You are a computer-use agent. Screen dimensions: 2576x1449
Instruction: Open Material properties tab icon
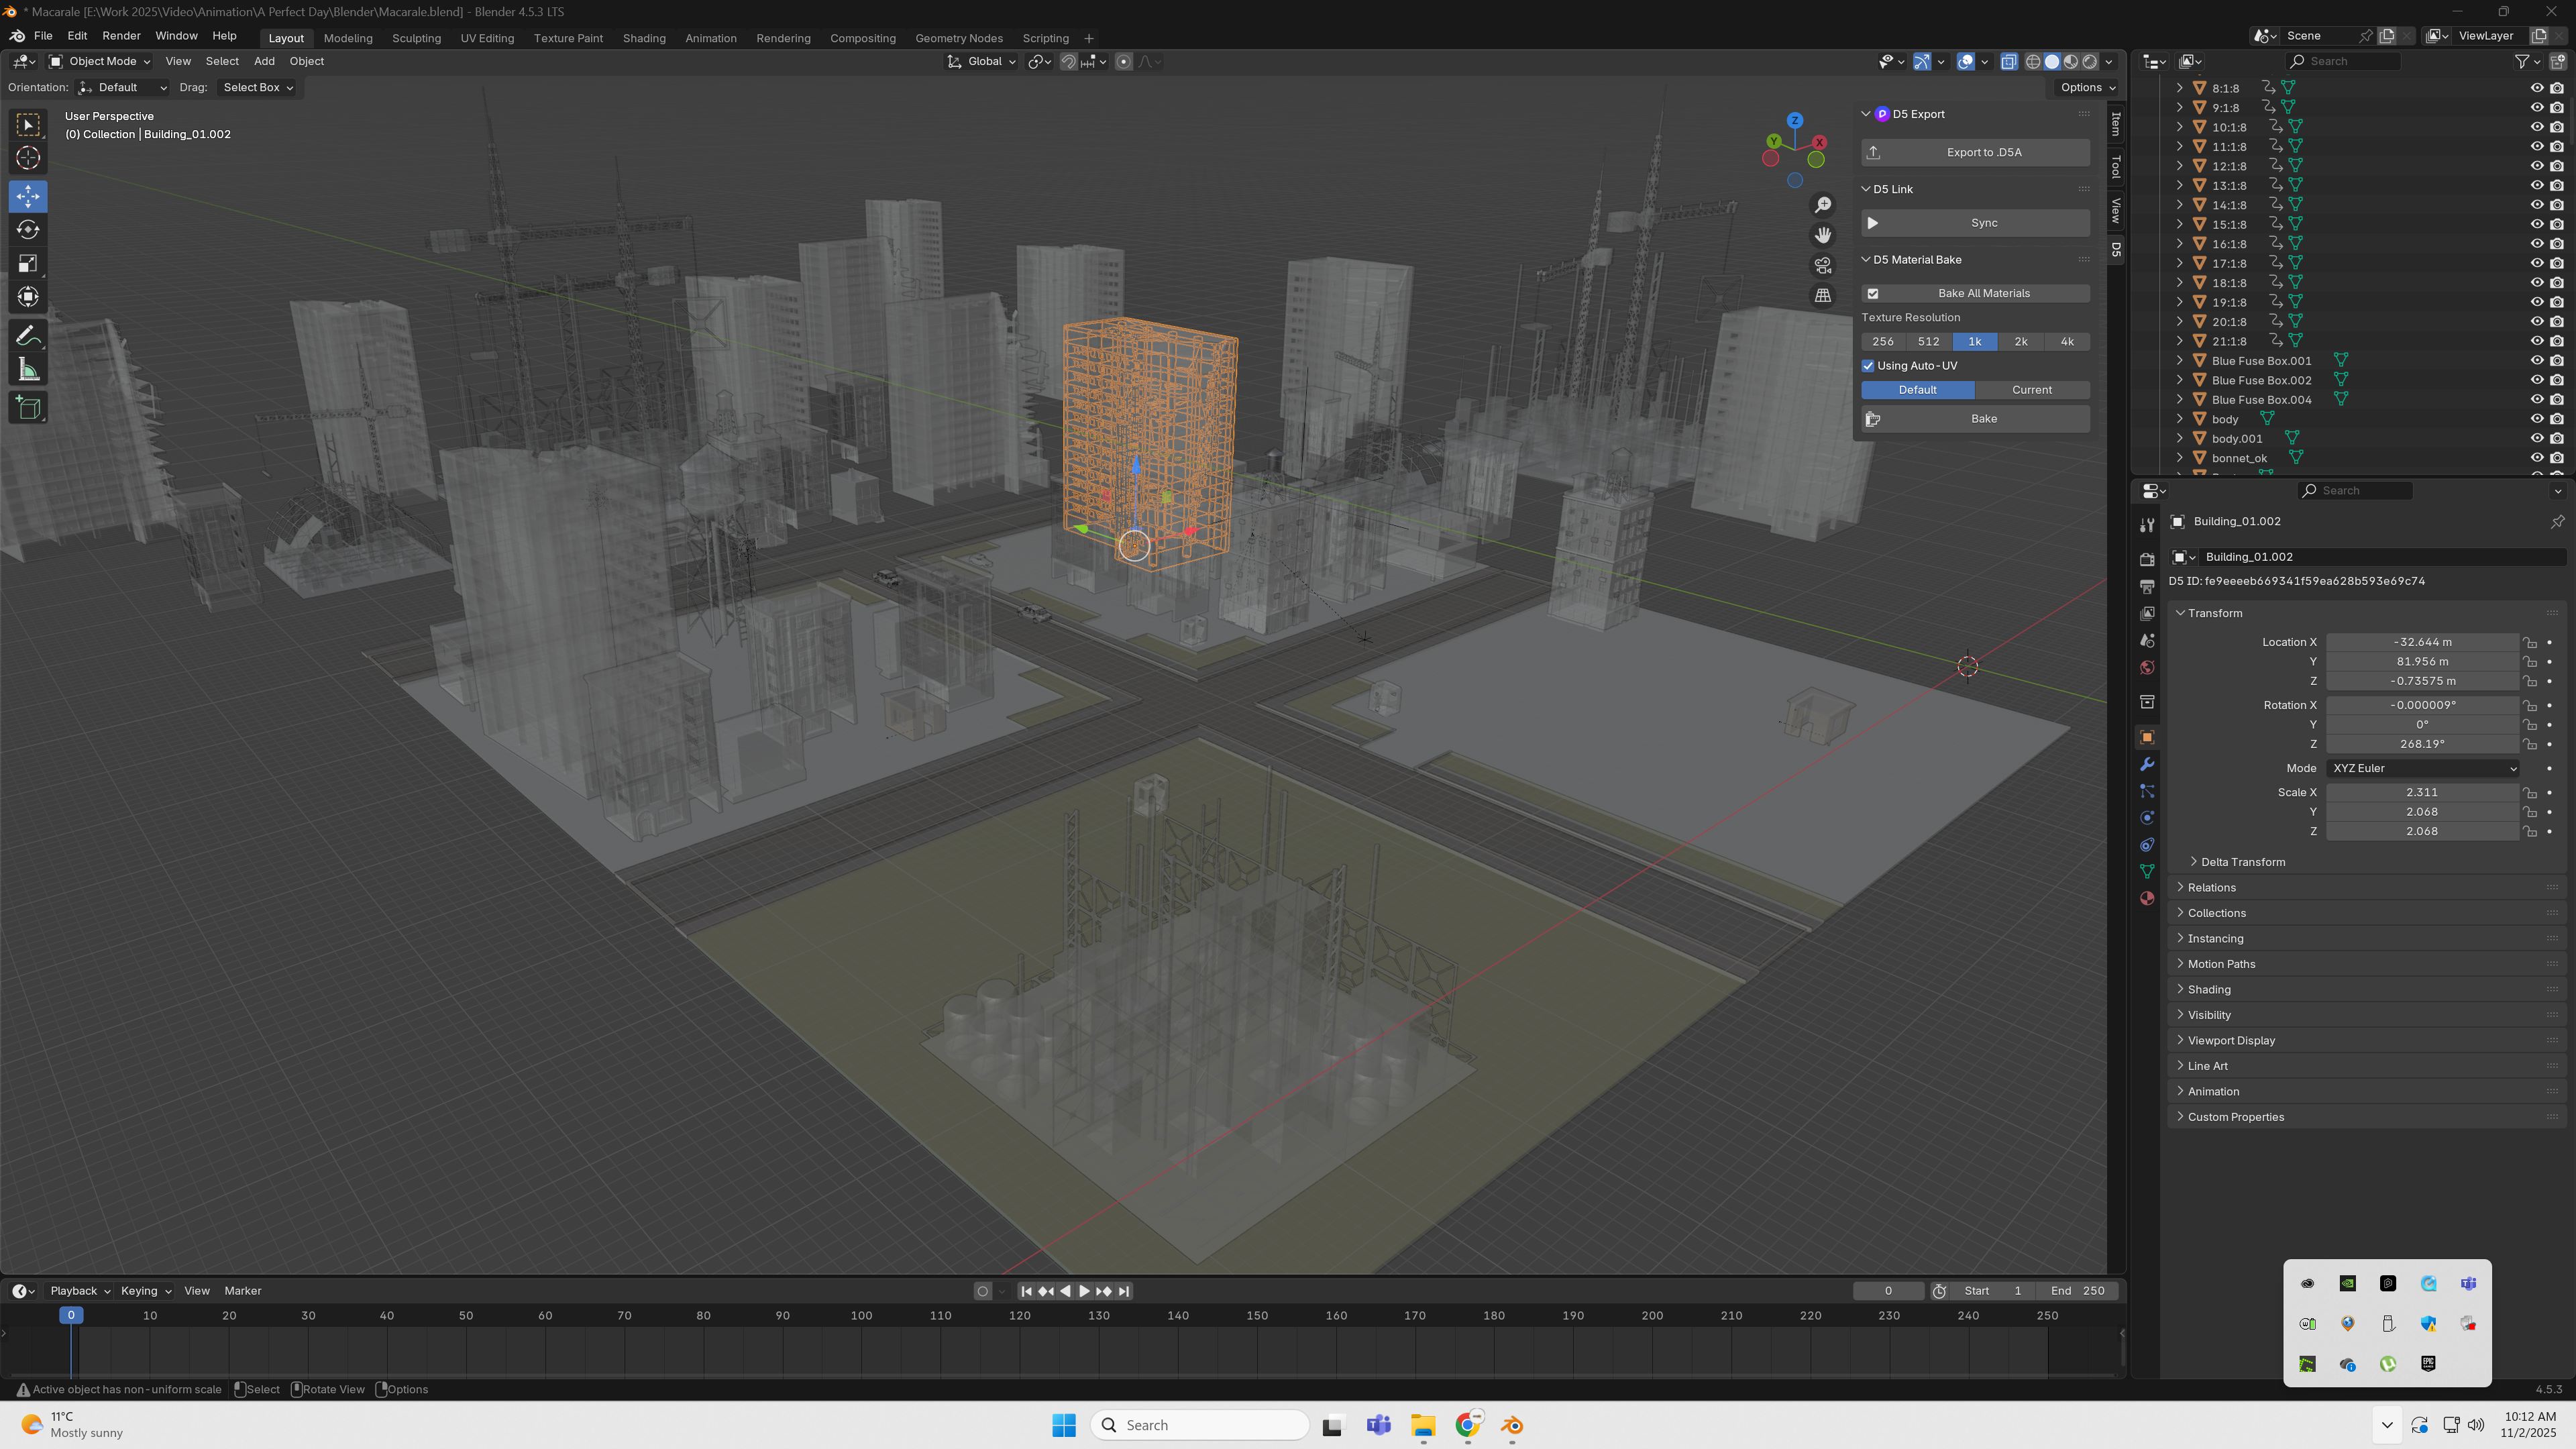[x=2147, y=898]
